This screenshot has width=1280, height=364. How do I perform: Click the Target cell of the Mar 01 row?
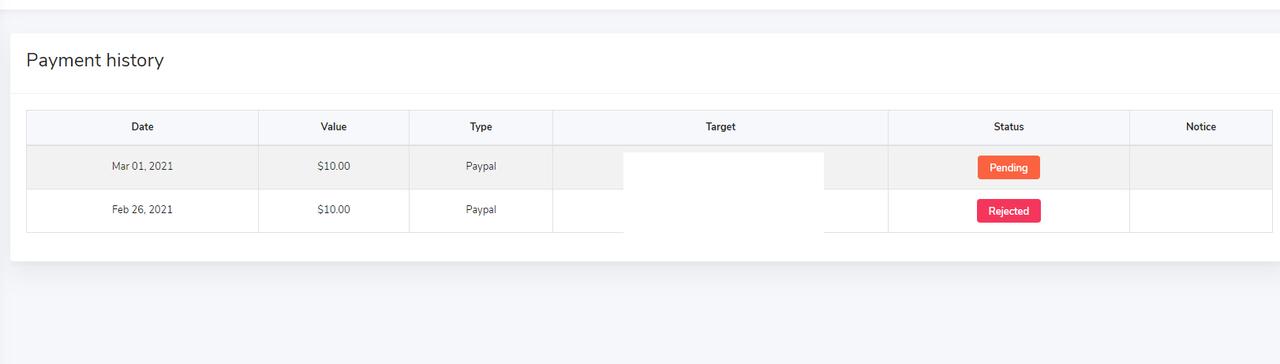(x=720, y=167)
